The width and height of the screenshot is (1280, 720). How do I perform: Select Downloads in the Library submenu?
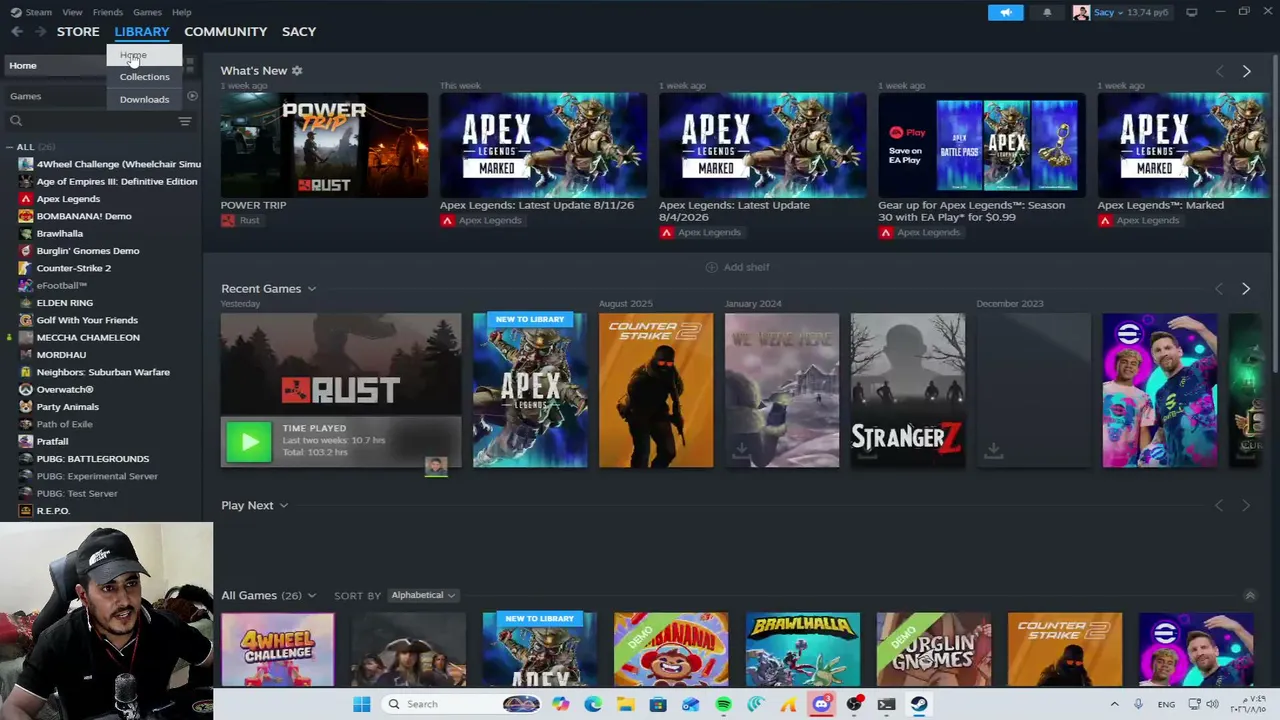[x=145, y=100]
